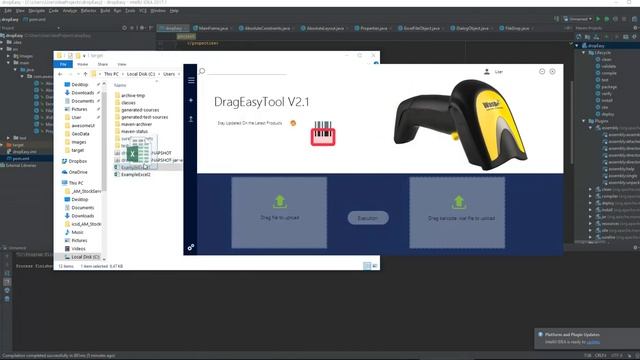This screenshot has height=360, width=640.
Task: Switch to MainFrame.java editor tab
Action: [211, 28]
